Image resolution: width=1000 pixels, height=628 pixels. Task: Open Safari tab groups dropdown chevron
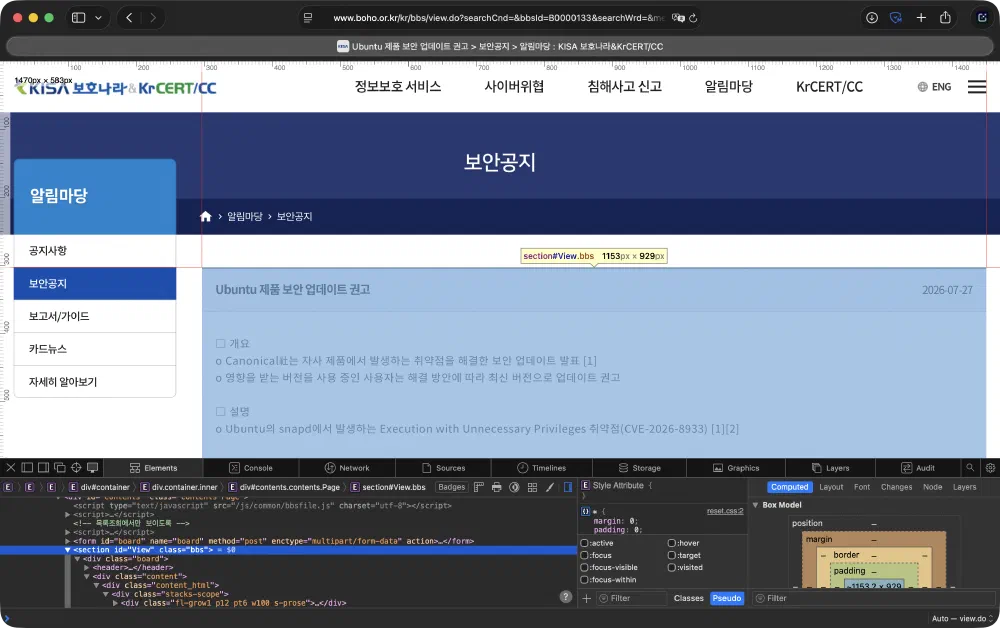(x=98, y=18)
